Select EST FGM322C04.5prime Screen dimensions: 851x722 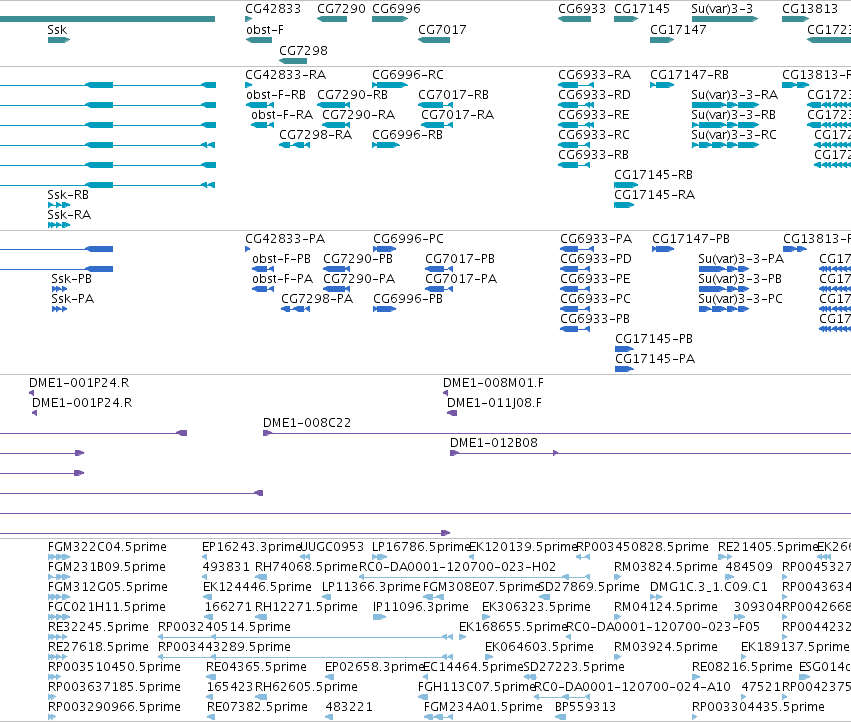click(107, 547)
